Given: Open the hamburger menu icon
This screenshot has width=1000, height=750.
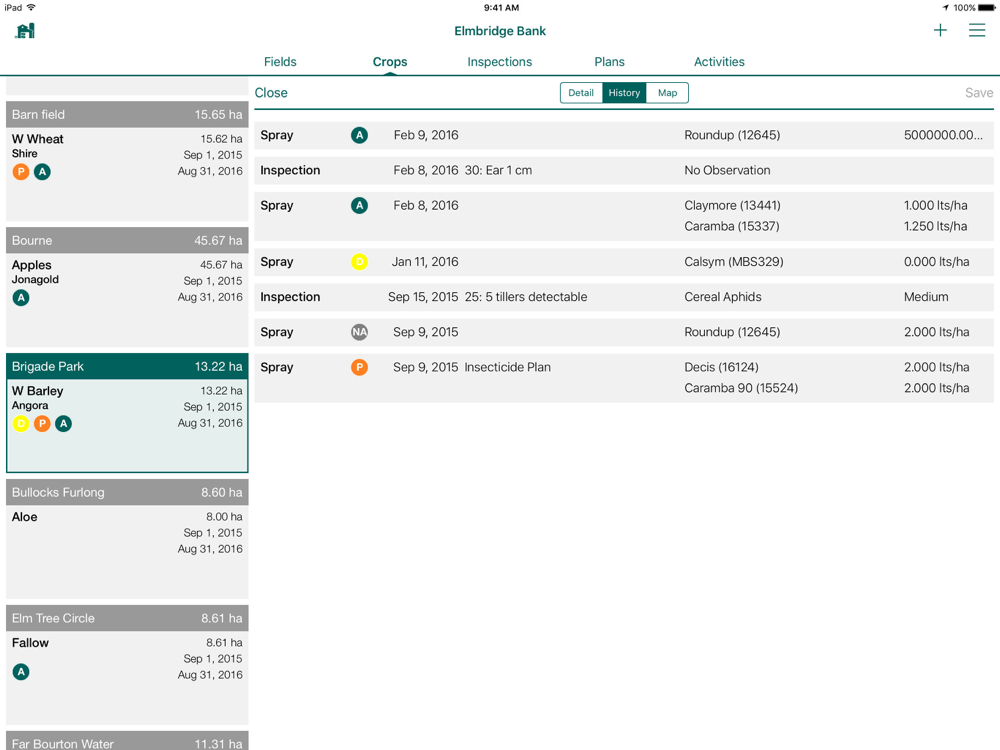Looking at the screenshot, I should pos(977,30).
